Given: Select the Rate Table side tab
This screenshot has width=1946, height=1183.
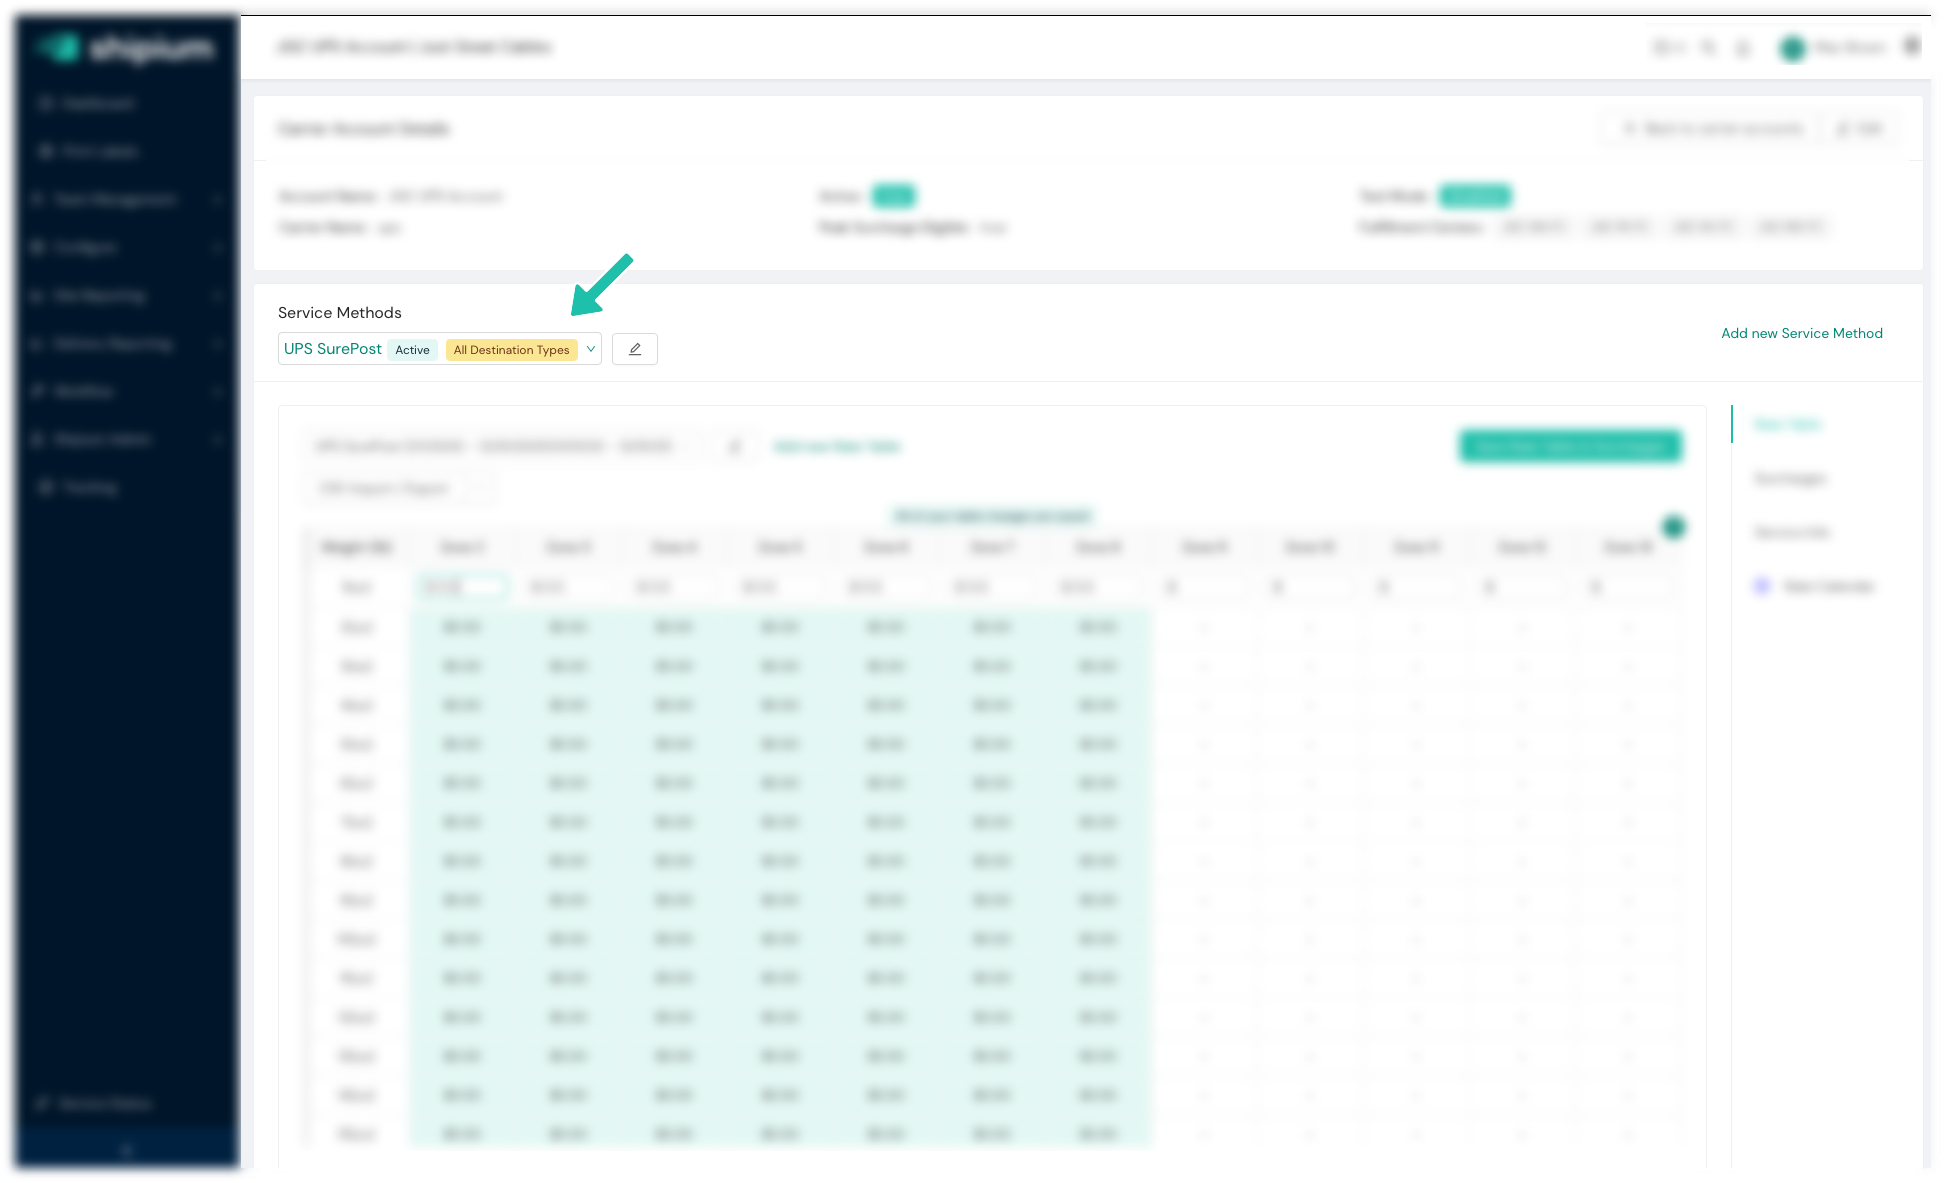Looking at the screenshot, I should tap(1786, 425).
